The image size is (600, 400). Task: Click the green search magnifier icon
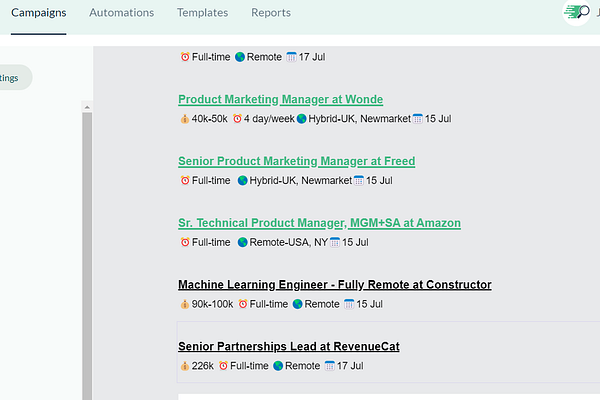click(576, 12)
